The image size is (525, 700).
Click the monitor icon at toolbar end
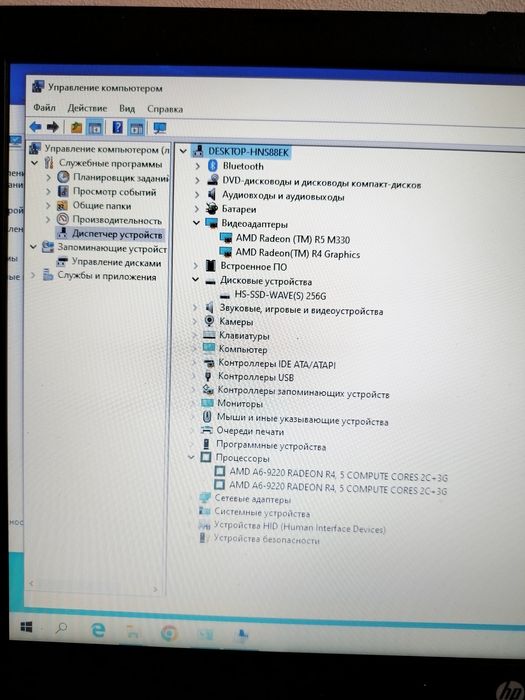159,129
